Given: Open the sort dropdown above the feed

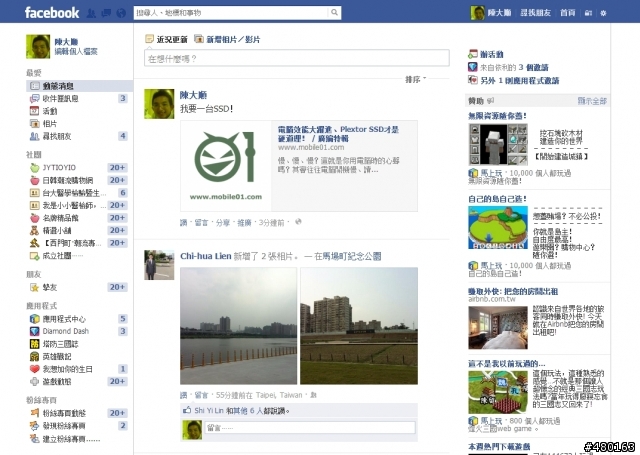Looking at the screenshot, I should 416,79.
